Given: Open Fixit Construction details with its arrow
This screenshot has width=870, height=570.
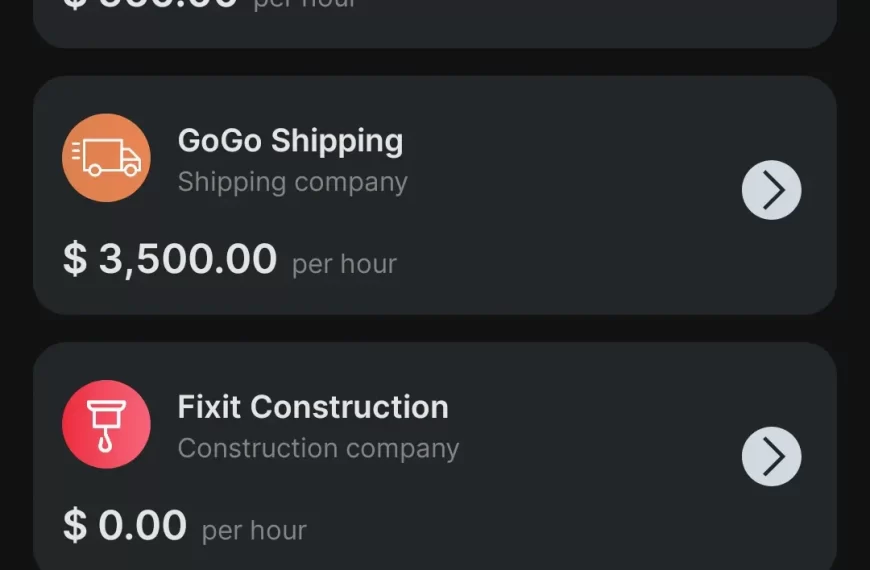Looking at the screenshot, I should (771, 456).
